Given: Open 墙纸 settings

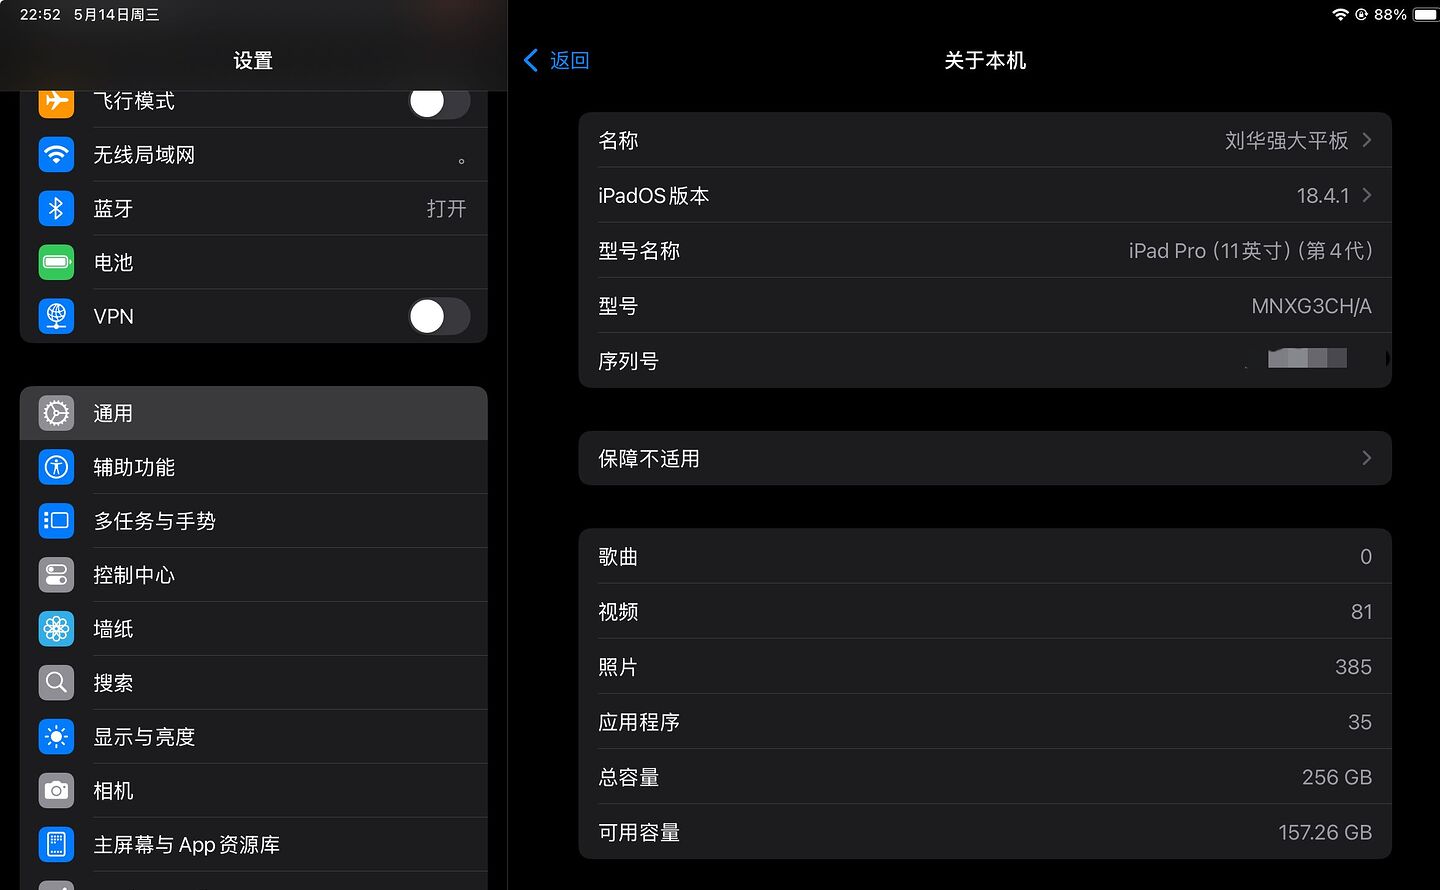Looking at the screenshot, I should pos(254,629).
